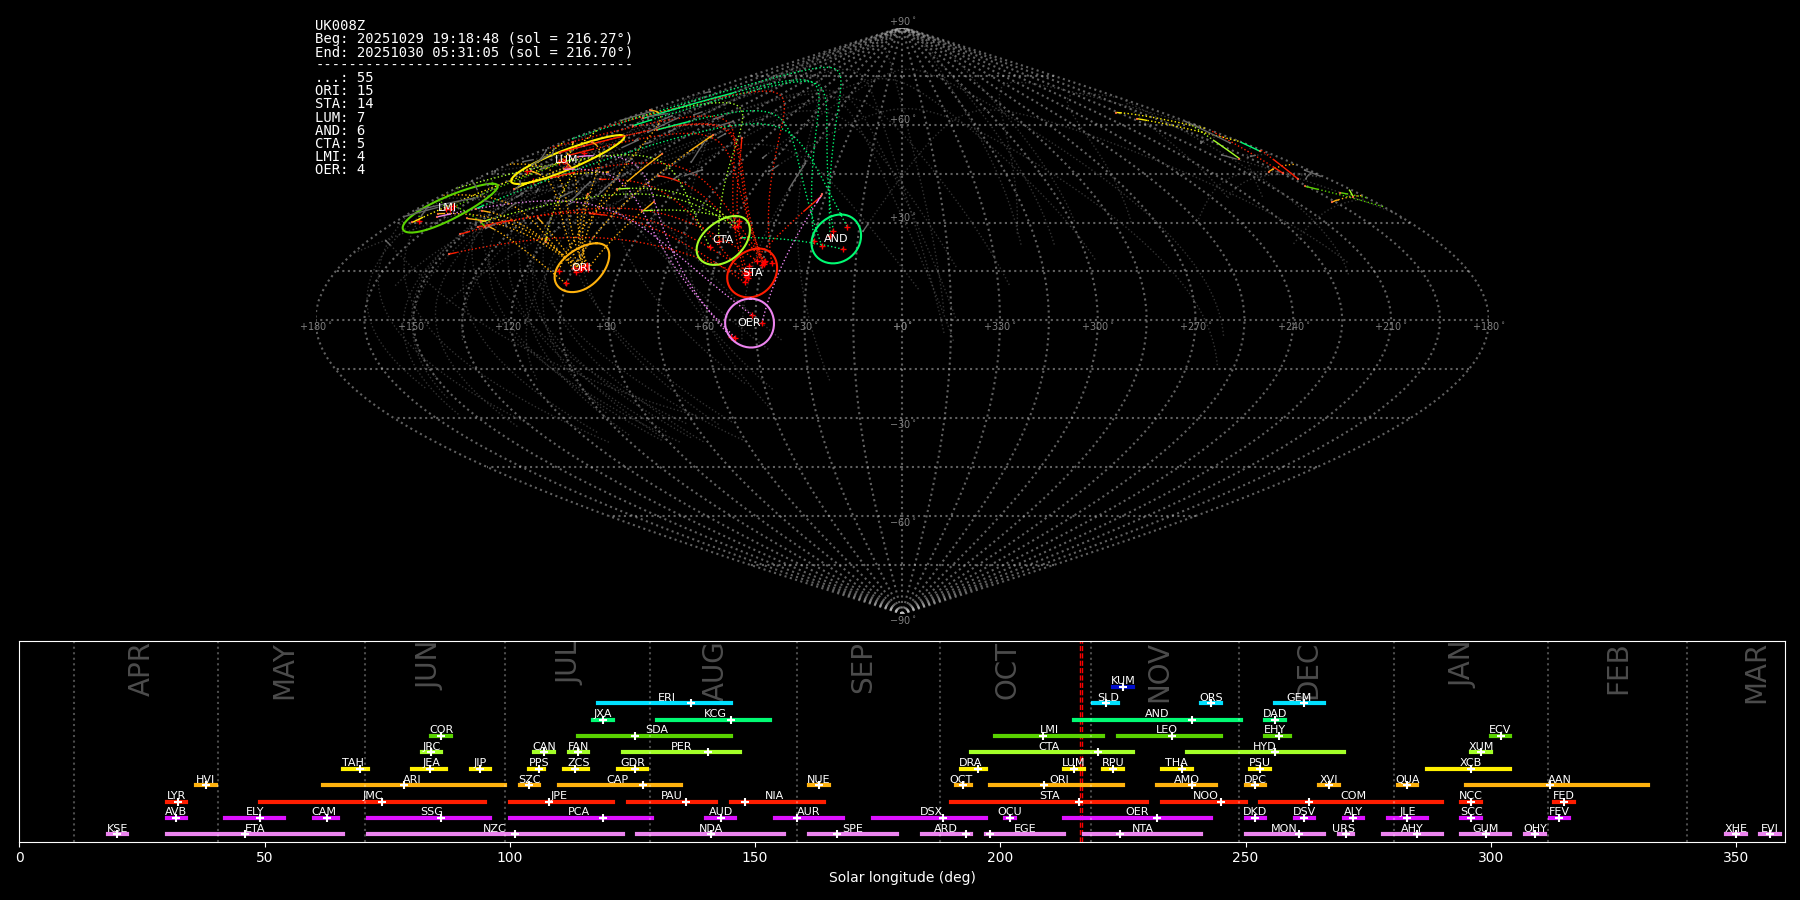
Task: Click the LEO shower bar in the timeline
Action: [x=1169, y=736]
